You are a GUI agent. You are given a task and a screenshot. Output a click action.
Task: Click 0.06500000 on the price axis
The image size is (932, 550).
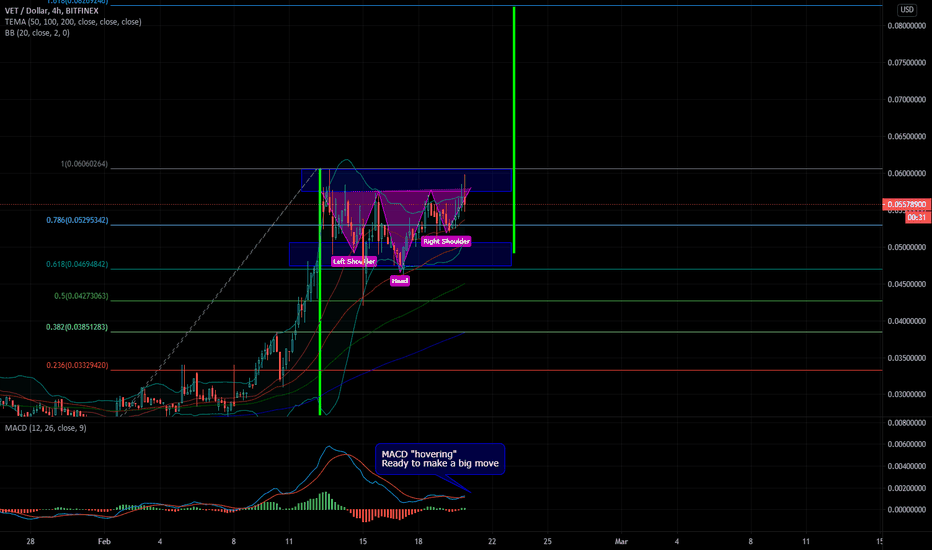(x=906, y=137)
